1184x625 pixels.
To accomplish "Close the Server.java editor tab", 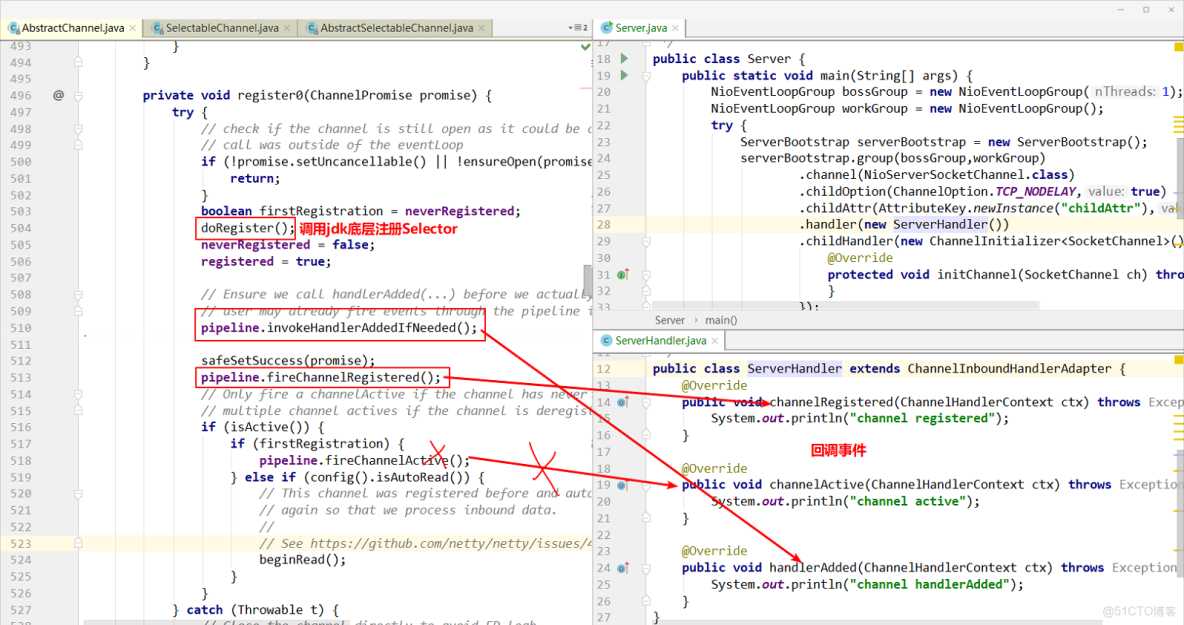I will [676, 28].
